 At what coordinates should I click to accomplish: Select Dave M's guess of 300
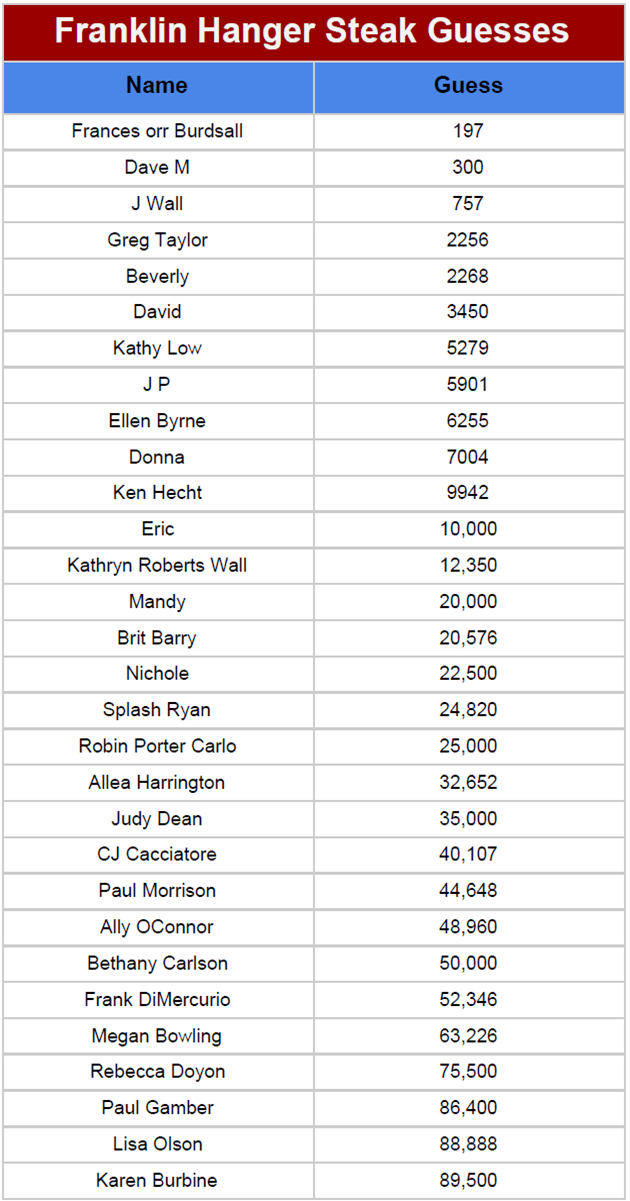(468, 167)
